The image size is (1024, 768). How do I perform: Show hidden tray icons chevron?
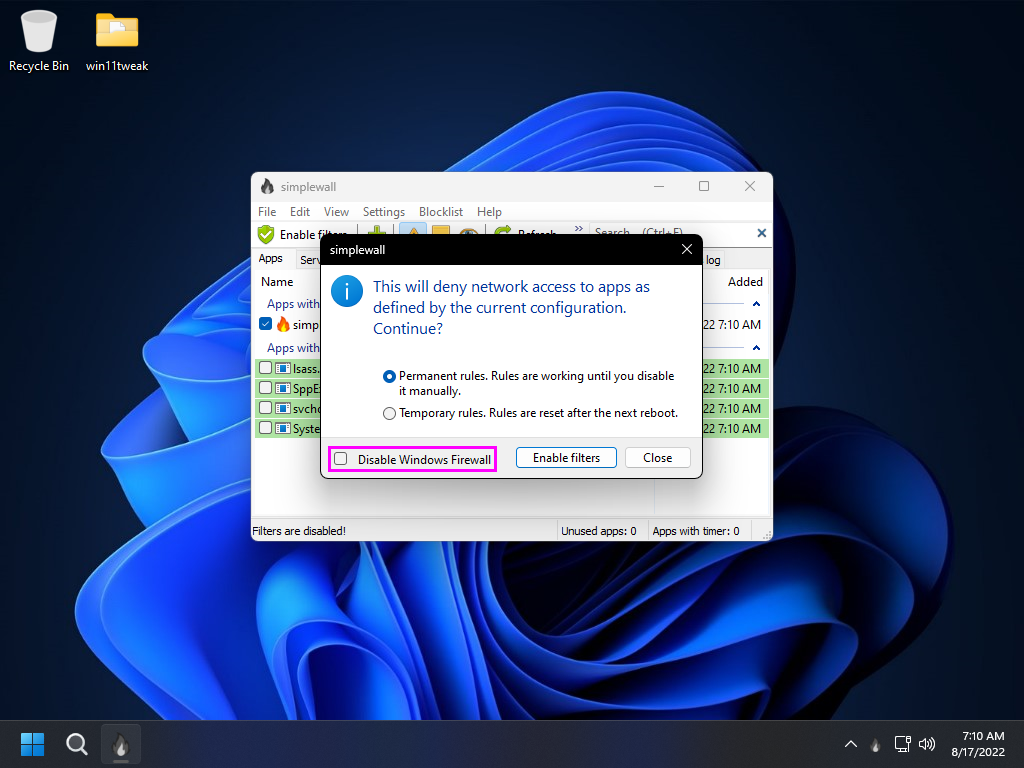pos(850,744)
